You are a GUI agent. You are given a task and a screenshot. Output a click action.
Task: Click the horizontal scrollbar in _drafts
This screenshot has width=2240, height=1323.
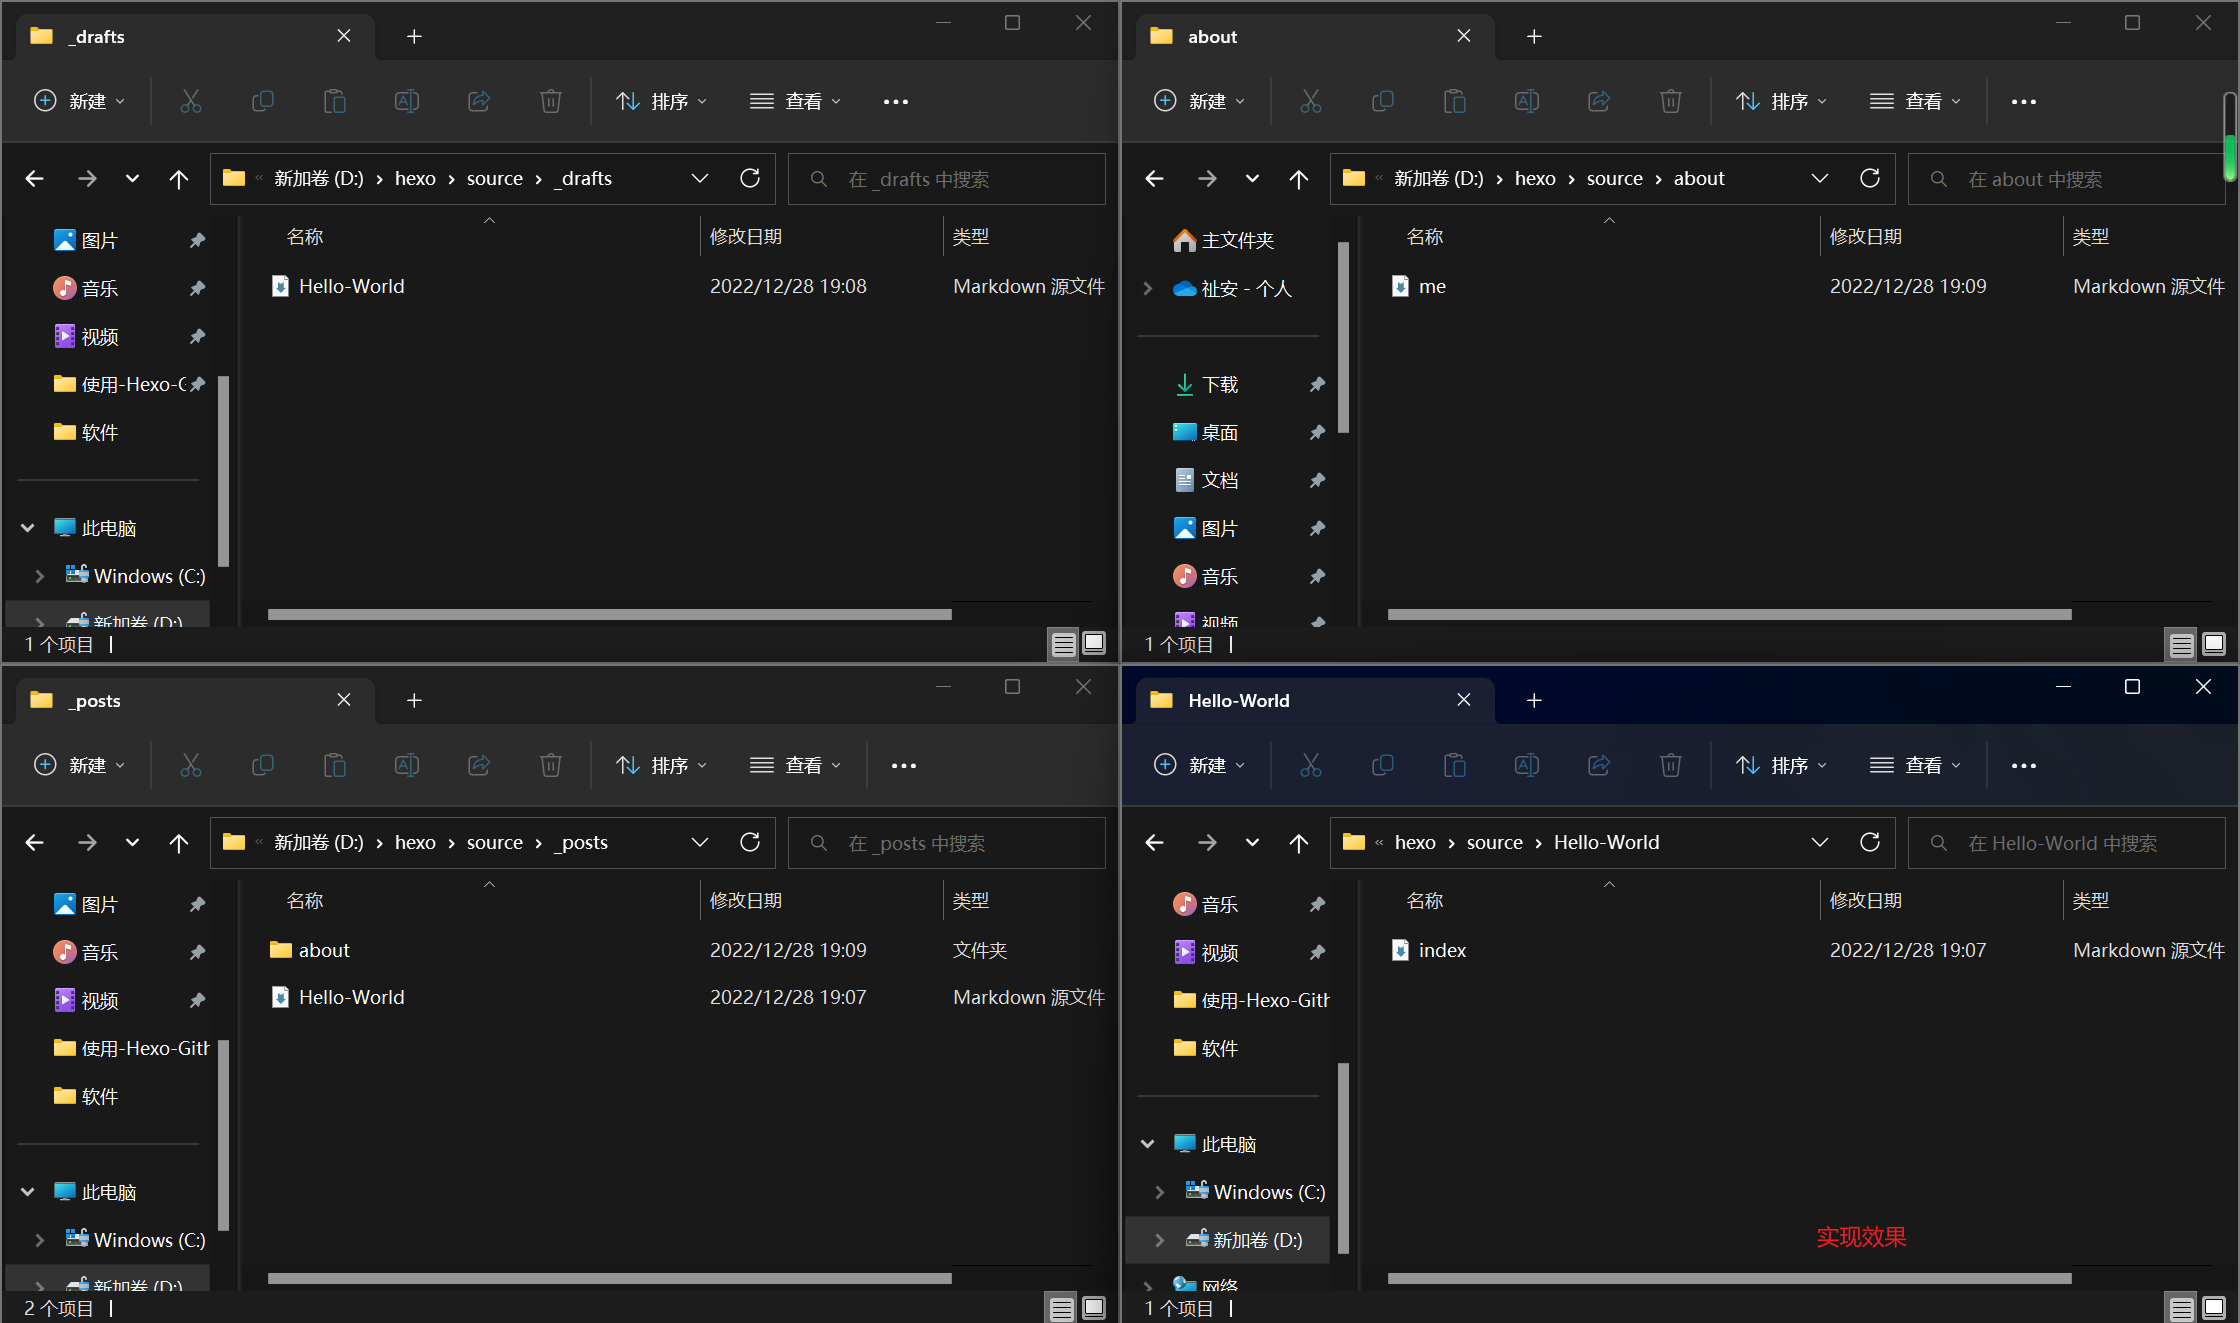[612, 616]
